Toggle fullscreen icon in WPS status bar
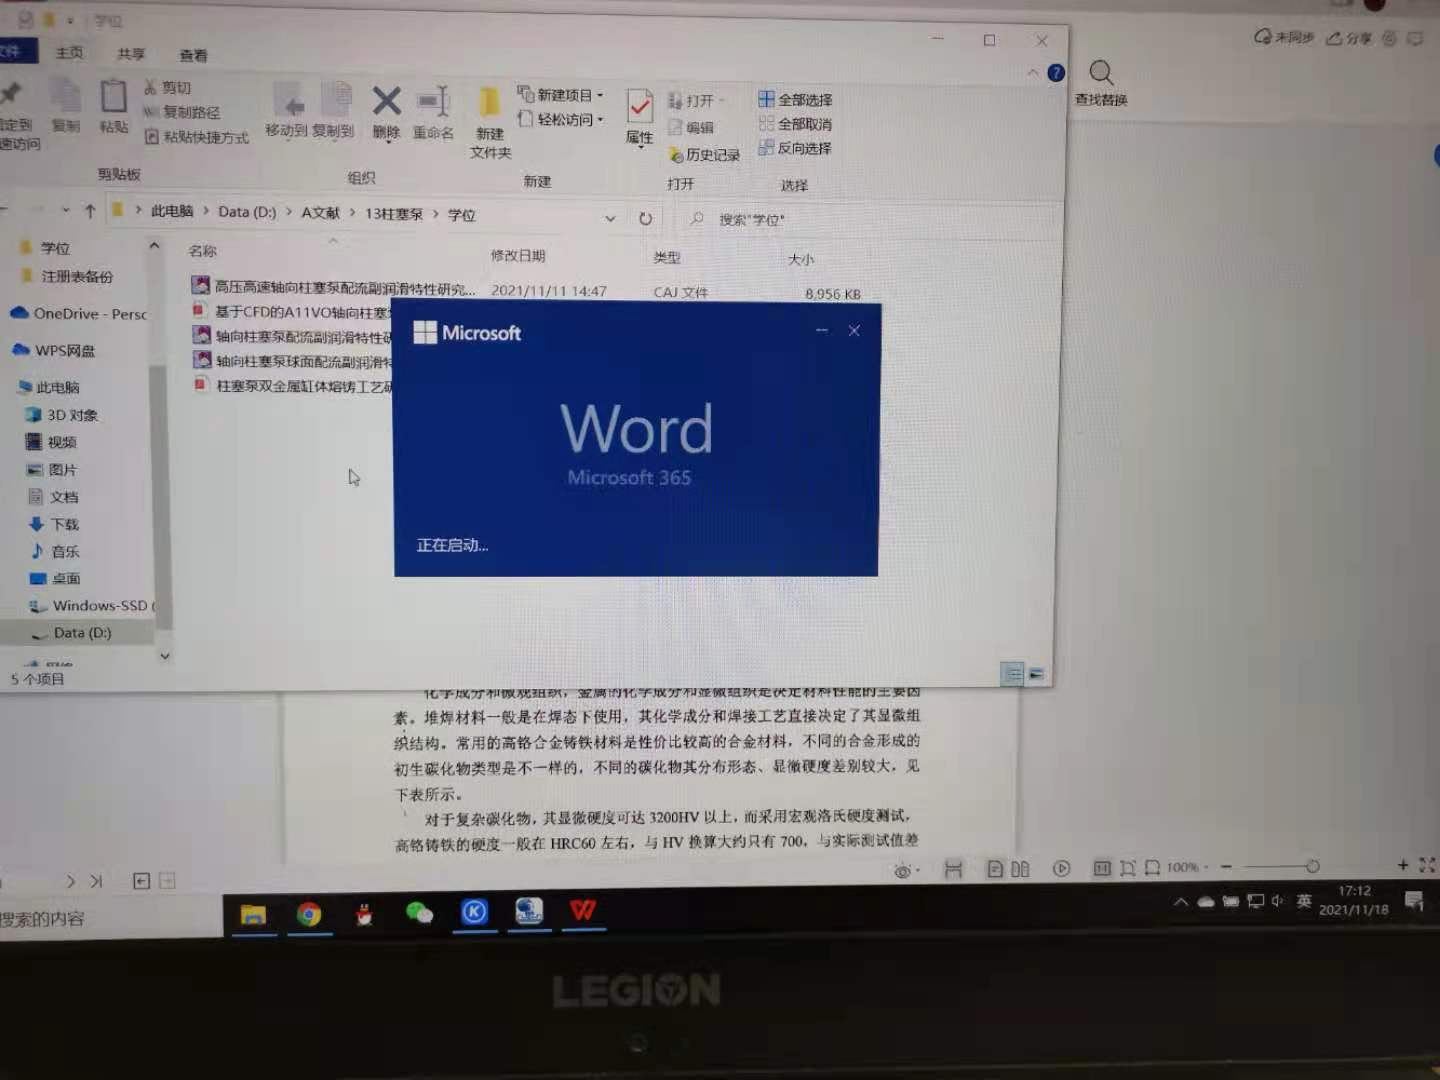Viewport: 1440px width, 1080px height. click(x=1427, y=865)
